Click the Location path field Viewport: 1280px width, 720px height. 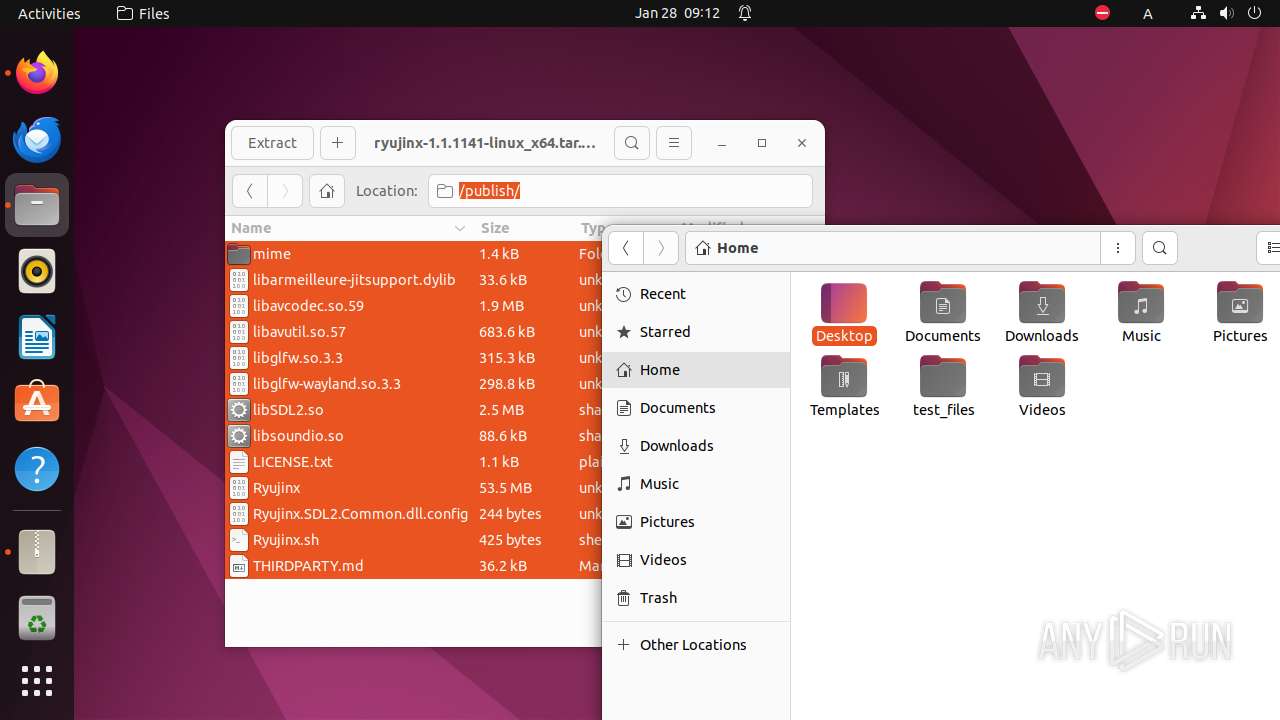point(620,191)
